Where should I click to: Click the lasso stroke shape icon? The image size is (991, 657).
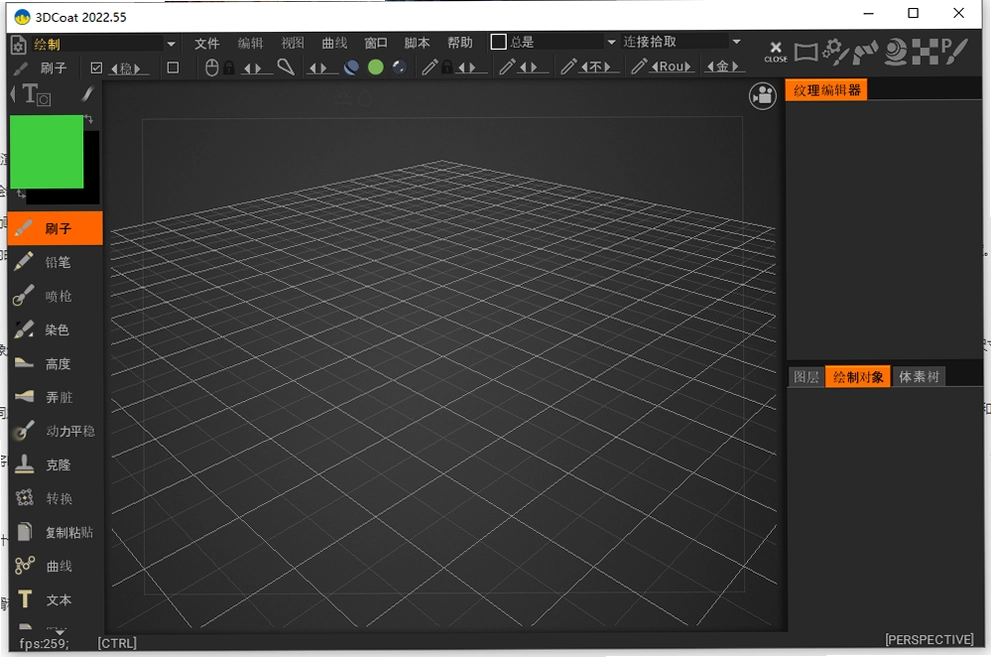(x=286, y=67)
